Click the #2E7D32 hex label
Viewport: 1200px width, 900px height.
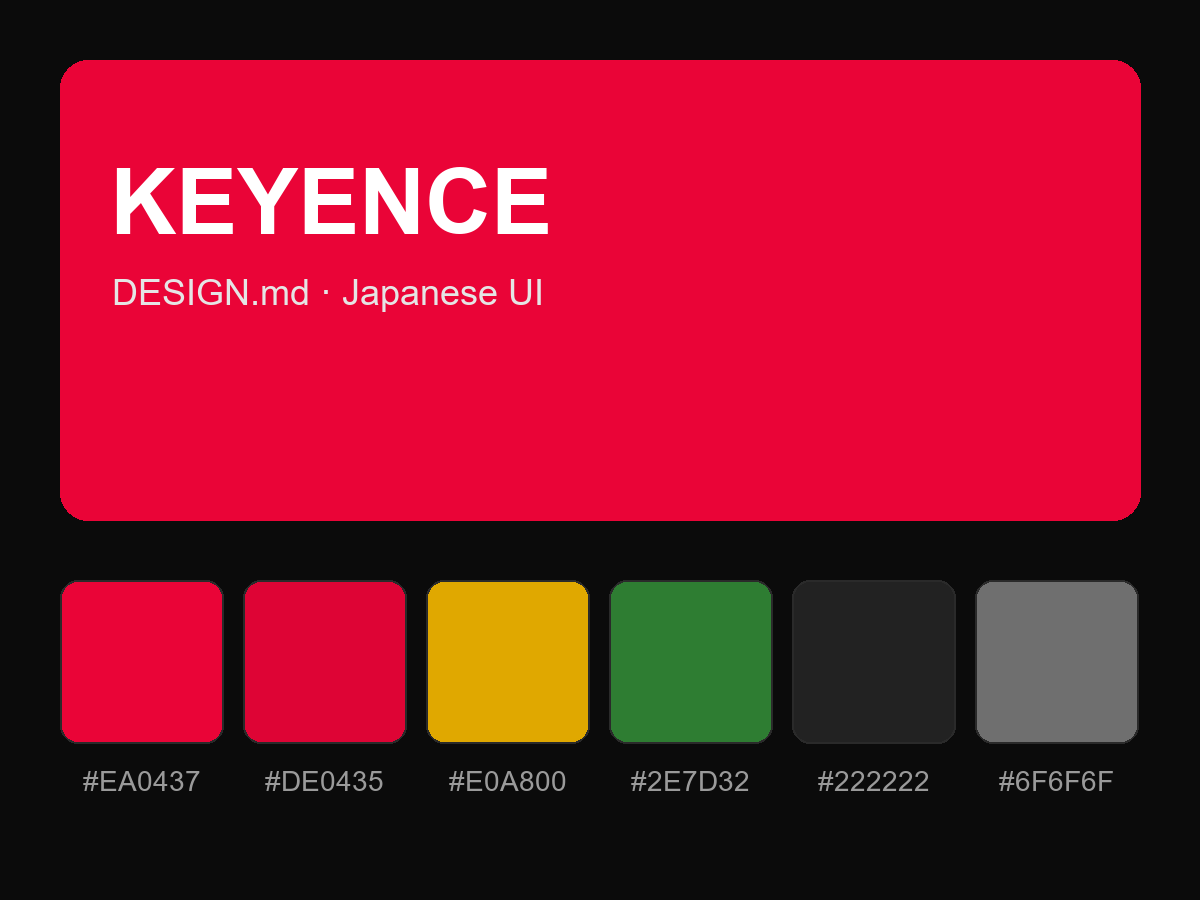[x=690, y=782]
